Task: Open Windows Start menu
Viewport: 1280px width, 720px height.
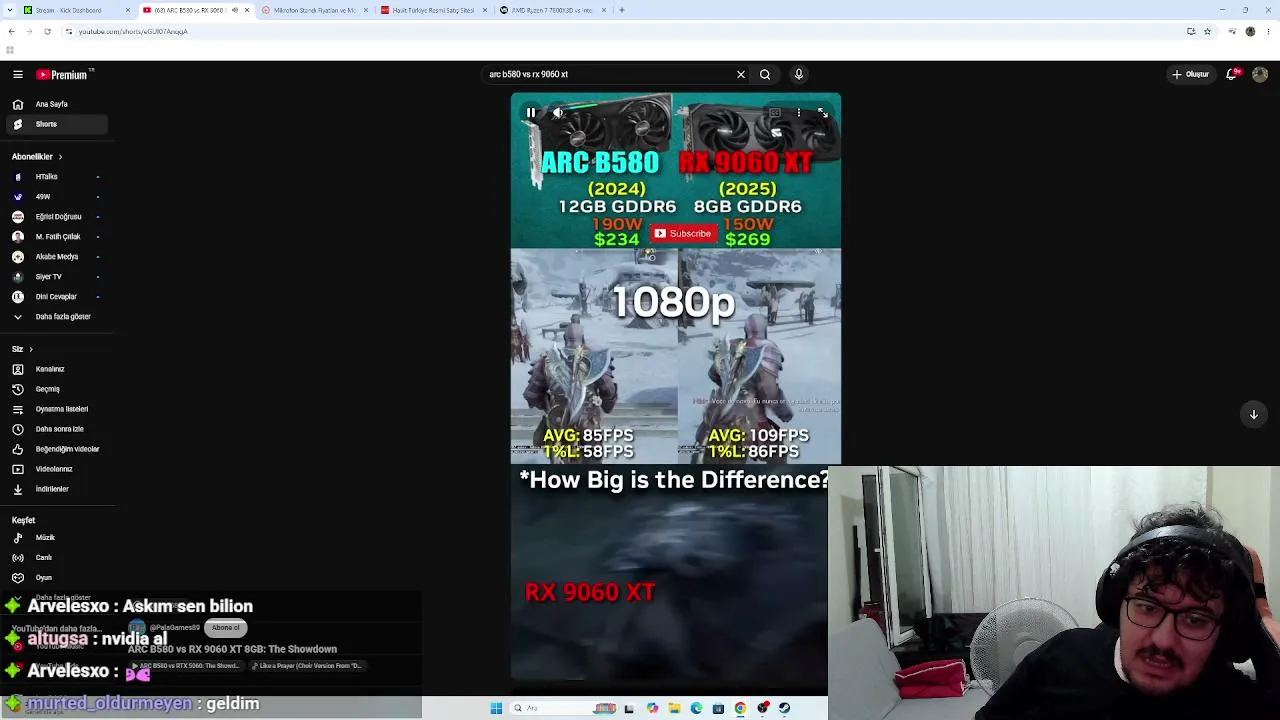Action: click(496, 709)
